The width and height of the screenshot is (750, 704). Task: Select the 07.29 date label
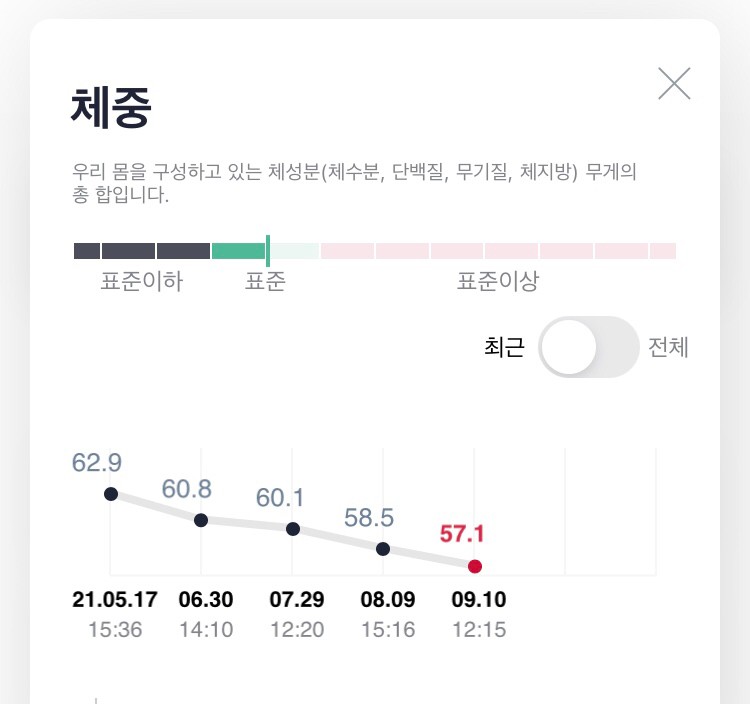[x=297, y=600]
